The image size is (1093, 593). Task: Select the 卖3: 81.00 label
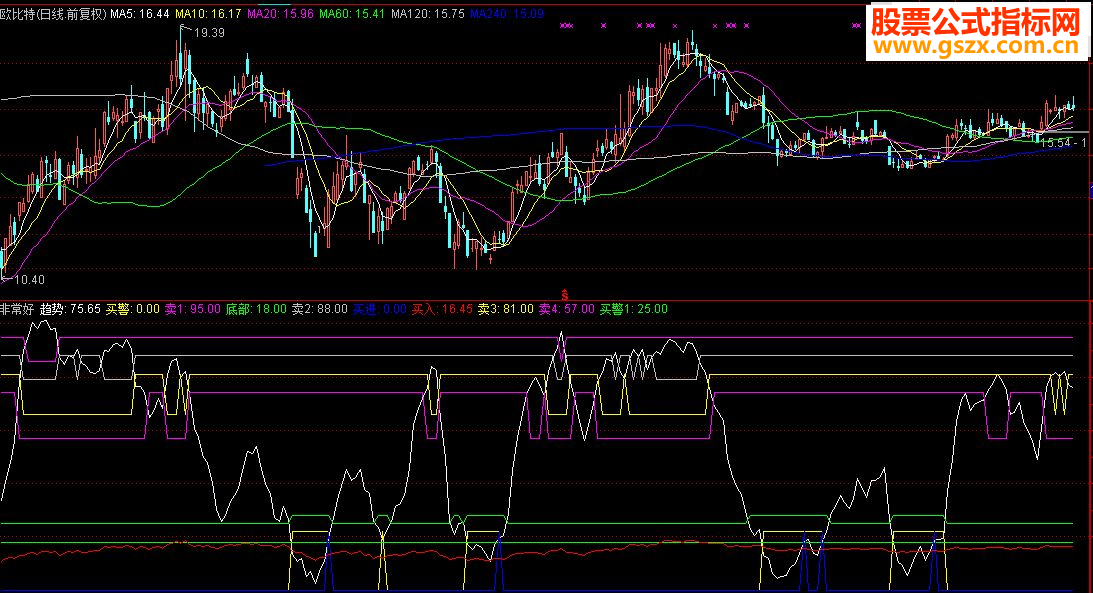tap(505, 309)
